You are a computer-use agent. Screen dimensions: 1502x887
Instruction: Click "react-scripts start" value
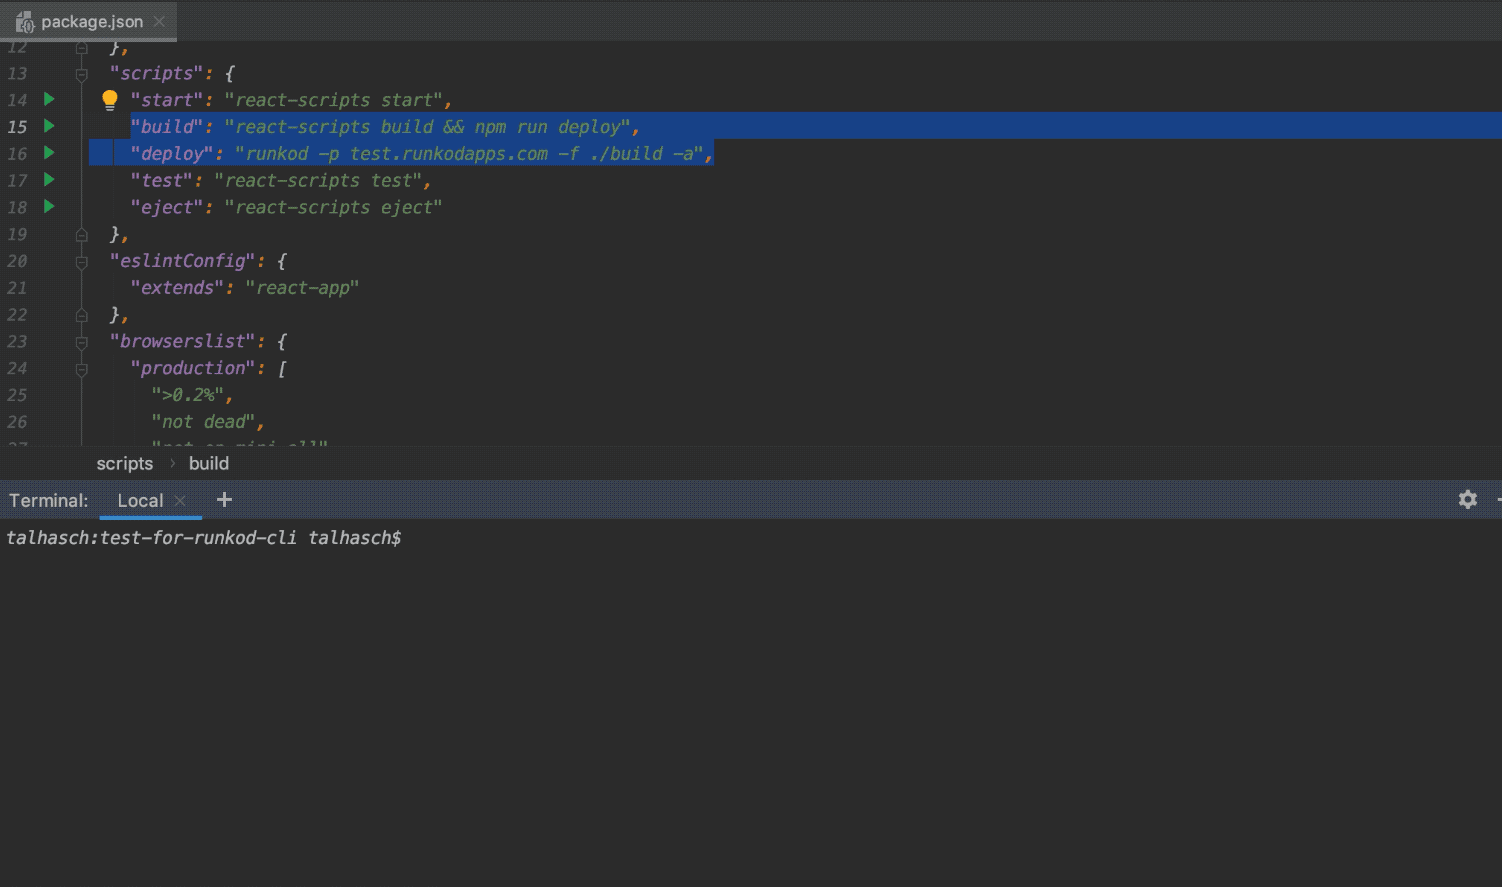333,100
